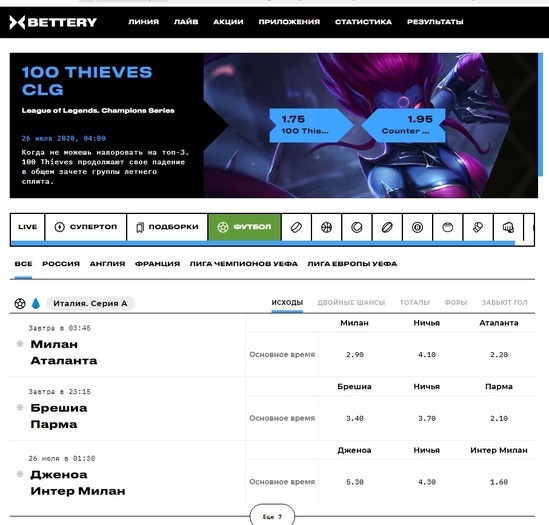
Task: Open the Брешиа Парма match page
Action: click(59, 416)
